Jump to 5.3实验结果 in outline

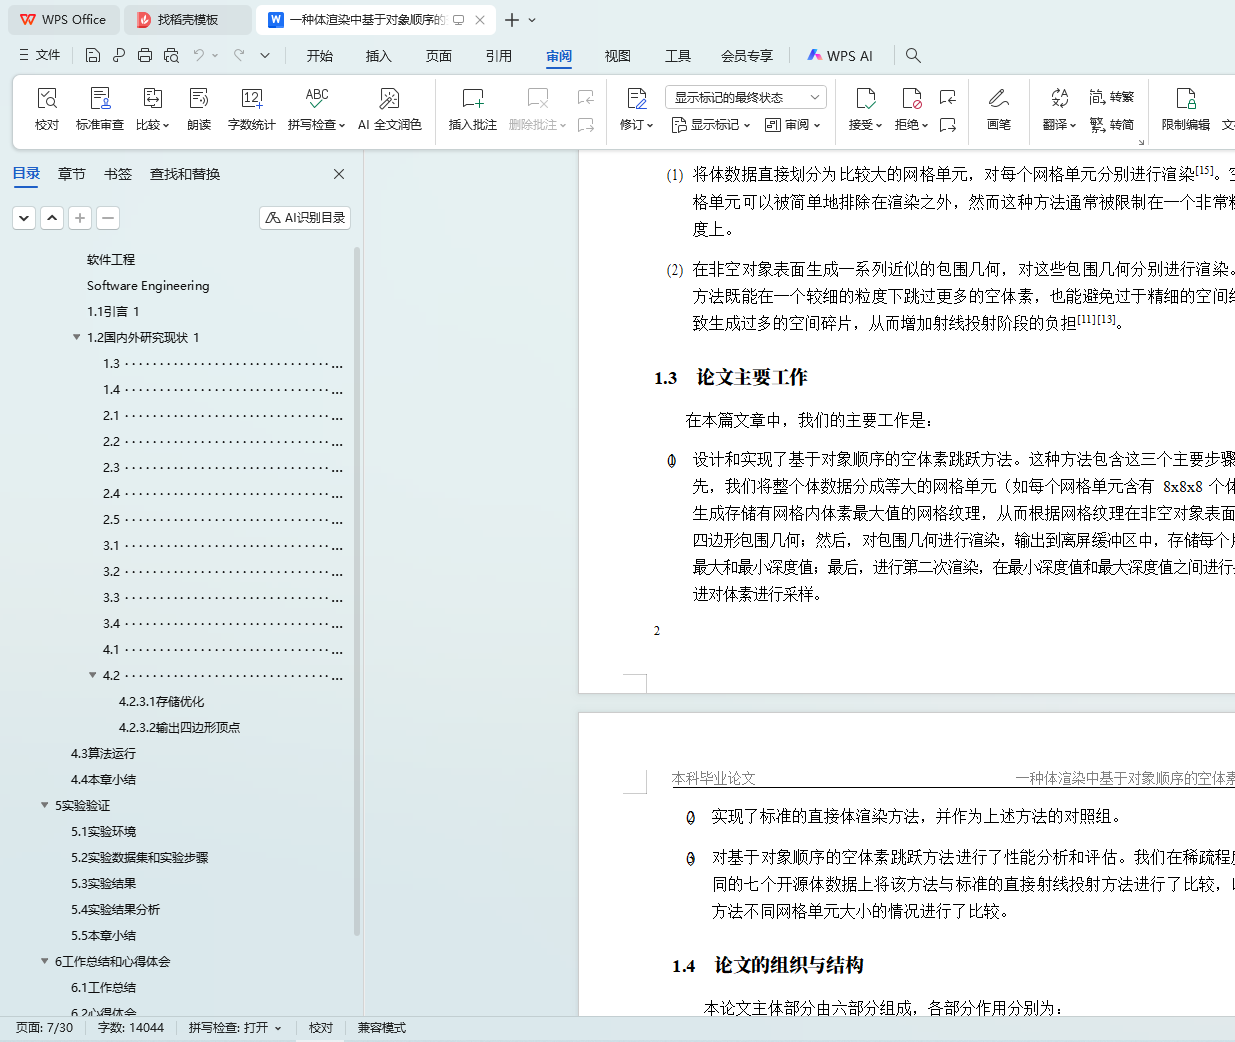pyautogui.click(x=103, y=883)
